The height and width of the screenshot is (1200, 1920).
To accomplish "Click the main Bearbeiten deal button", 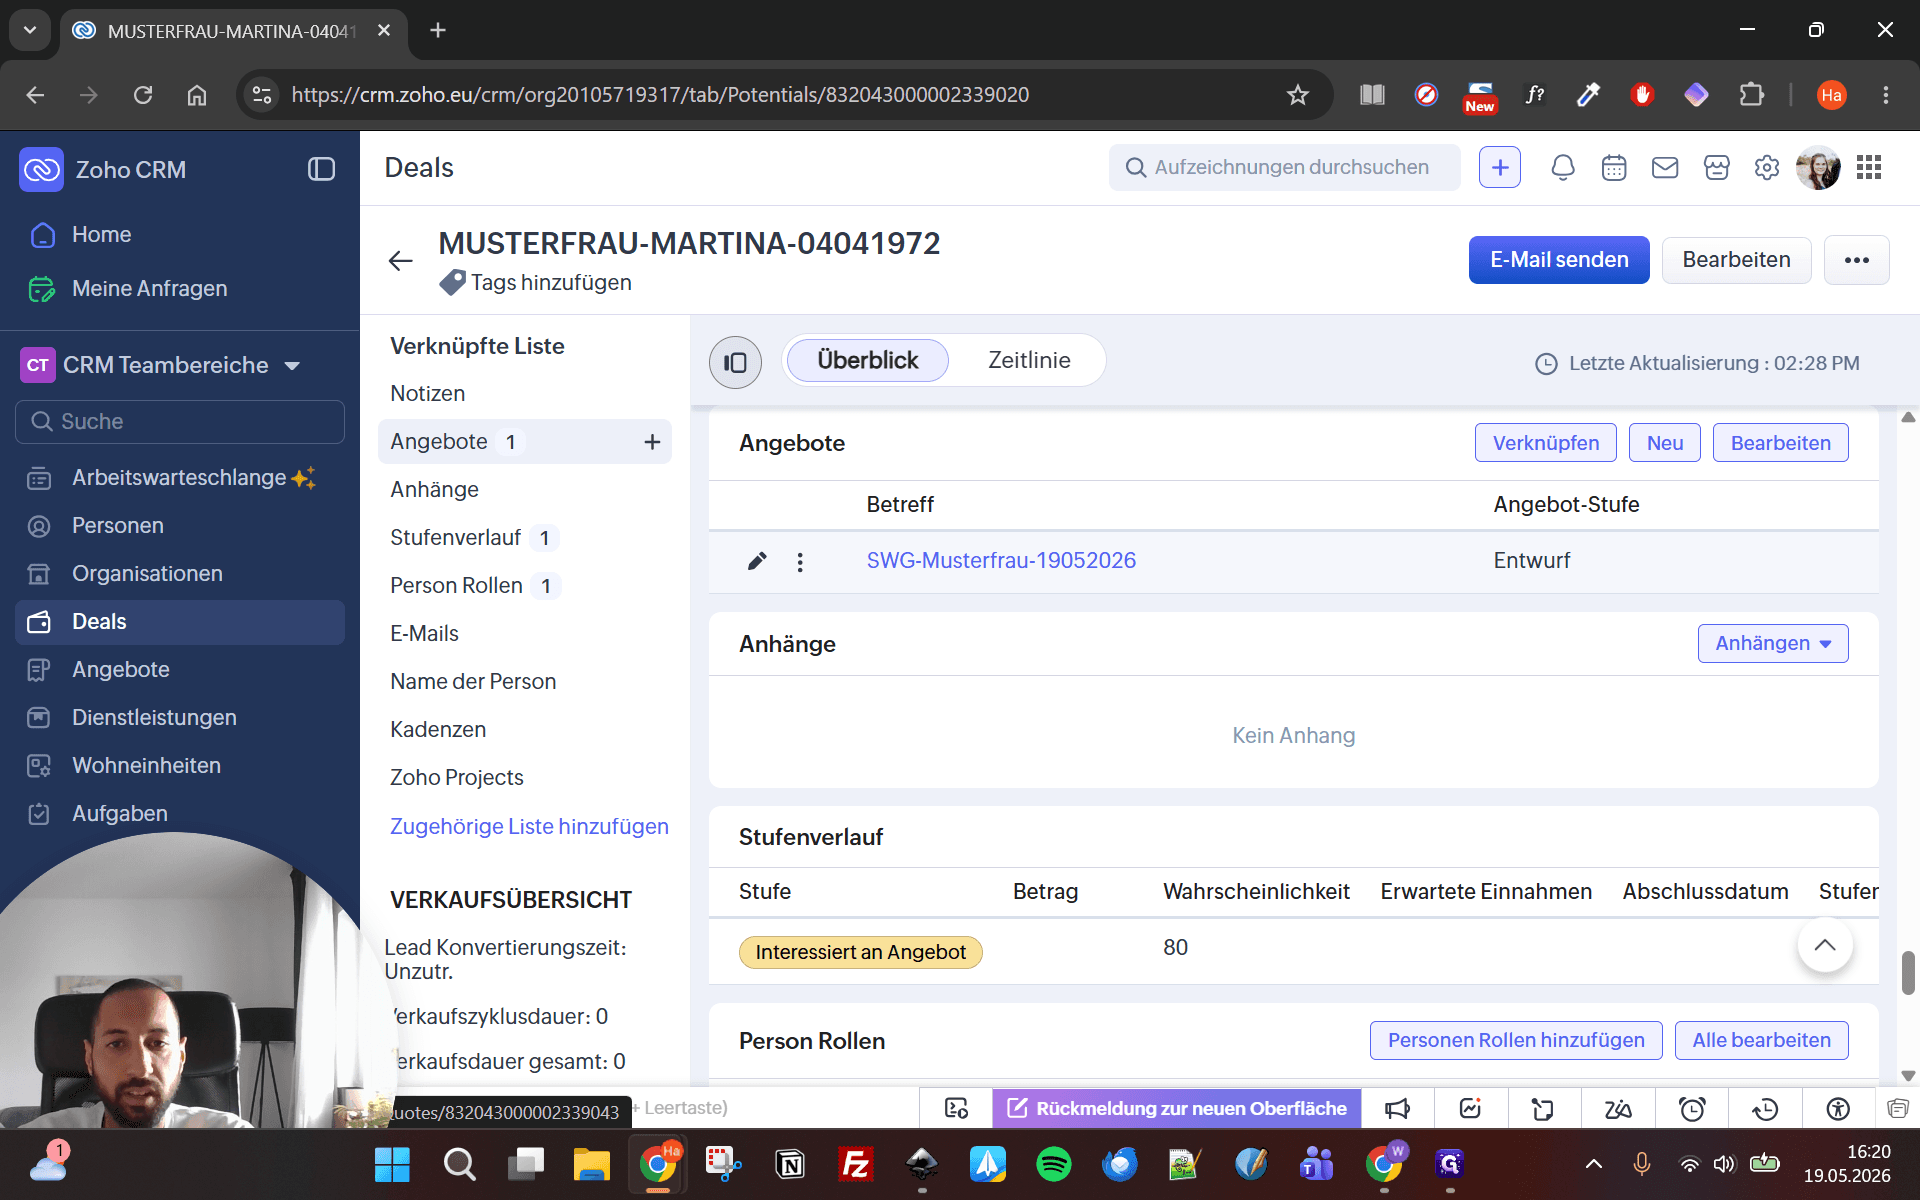I will click(x=1736, y=260).
